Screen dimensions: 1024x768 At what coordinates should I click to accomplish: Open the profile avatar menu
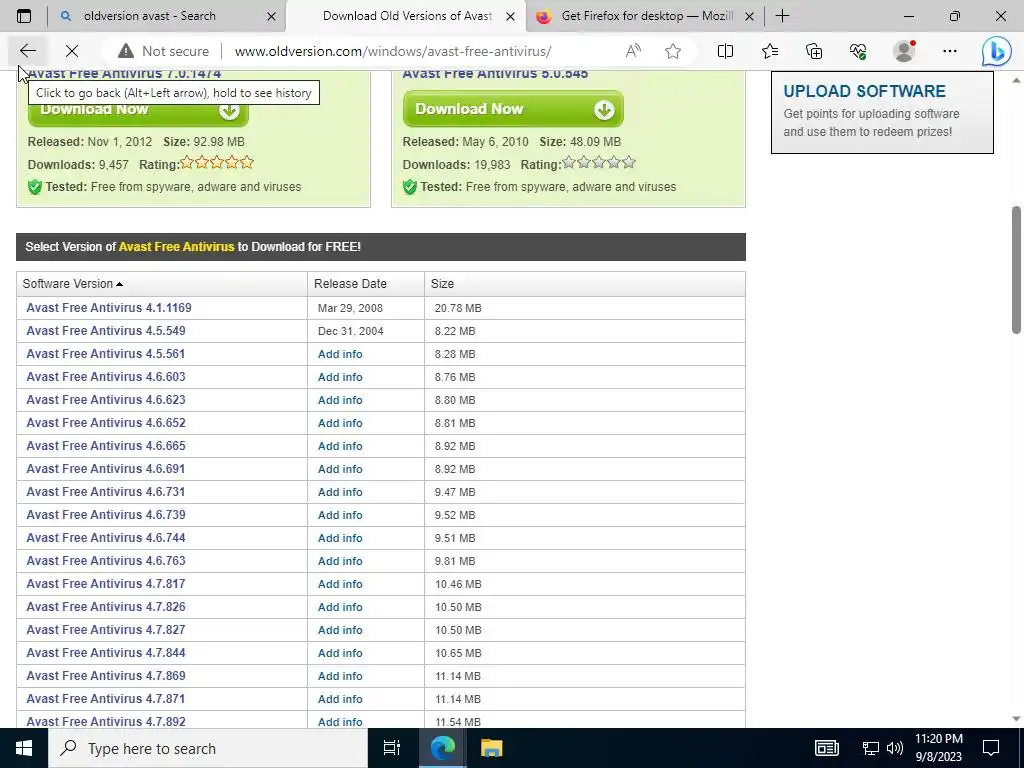(904, 51)
